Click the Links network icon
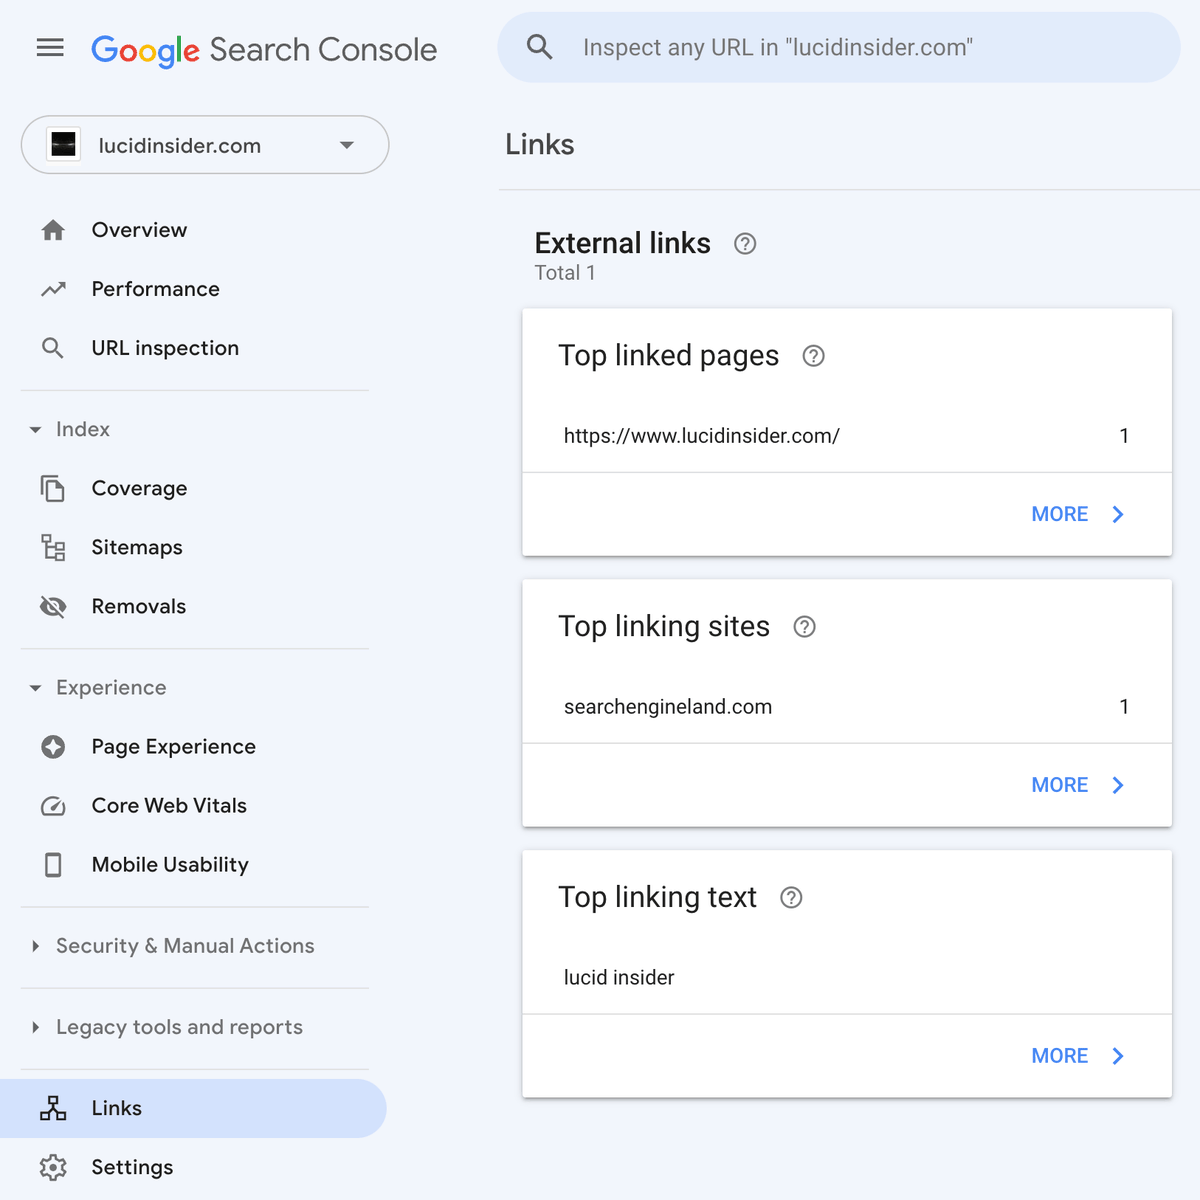 click(x=53, y=1108)
